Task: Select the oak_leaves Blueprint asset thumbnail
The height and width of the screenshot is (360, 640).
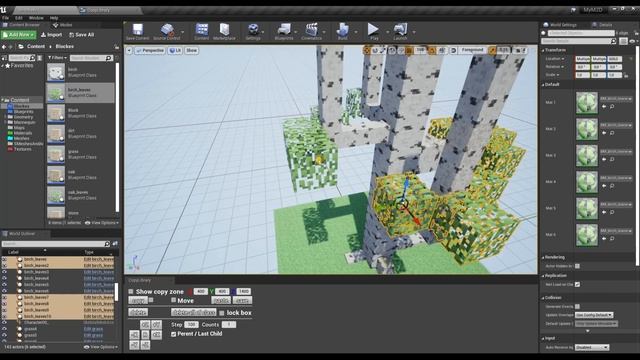Action: (56, 195)
